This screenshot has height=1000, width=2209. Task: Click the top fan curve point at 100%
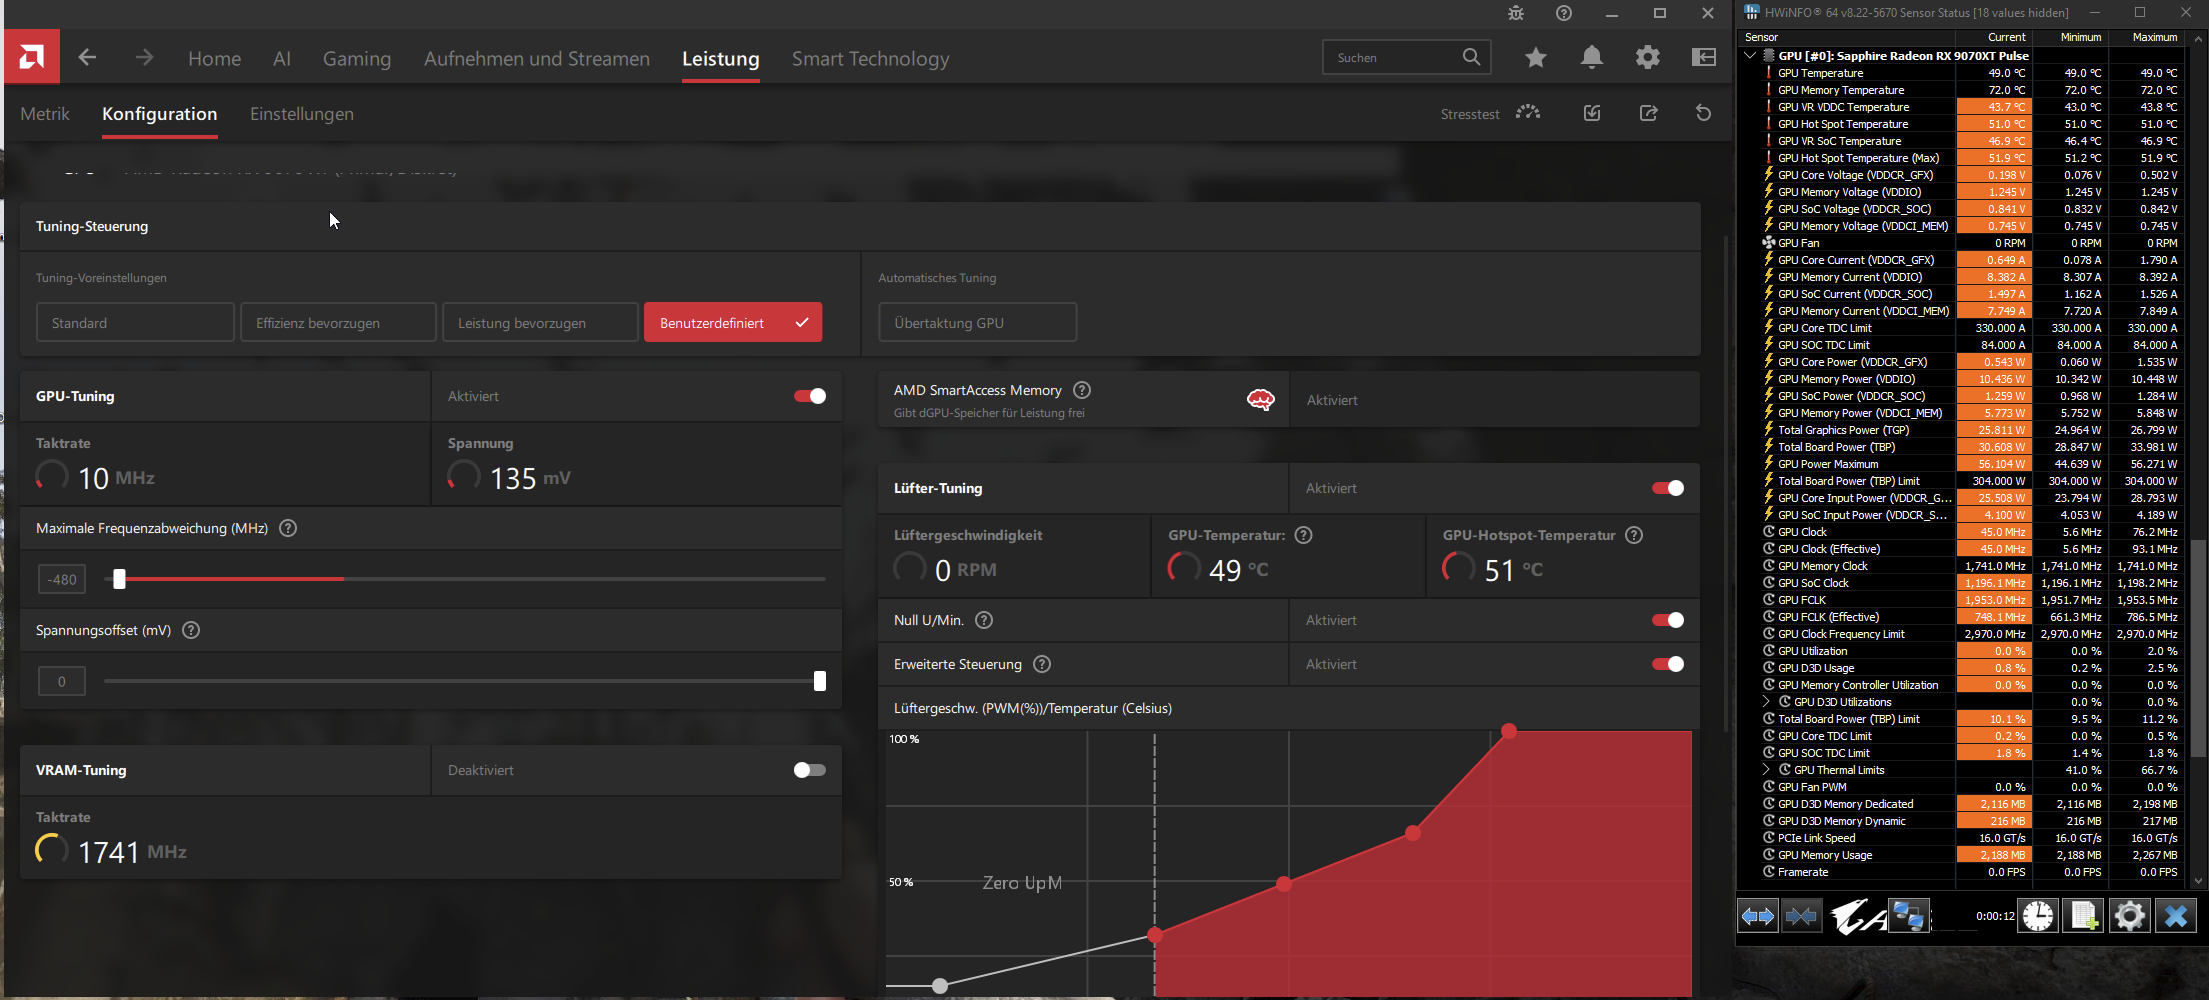pos(1509,731)
